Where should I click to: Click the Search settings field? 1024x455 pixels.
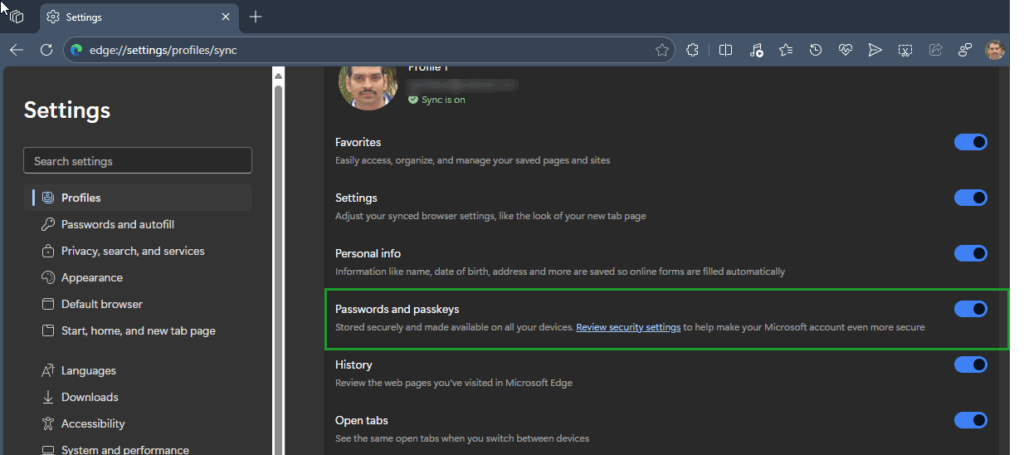pos(138,161)
